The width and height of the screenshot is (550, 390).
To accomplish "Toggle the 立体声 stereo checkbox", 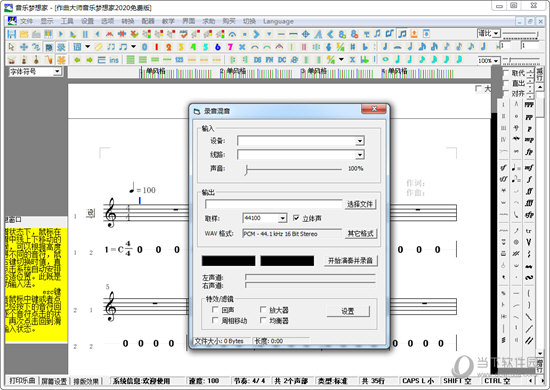I will [296, 218].
